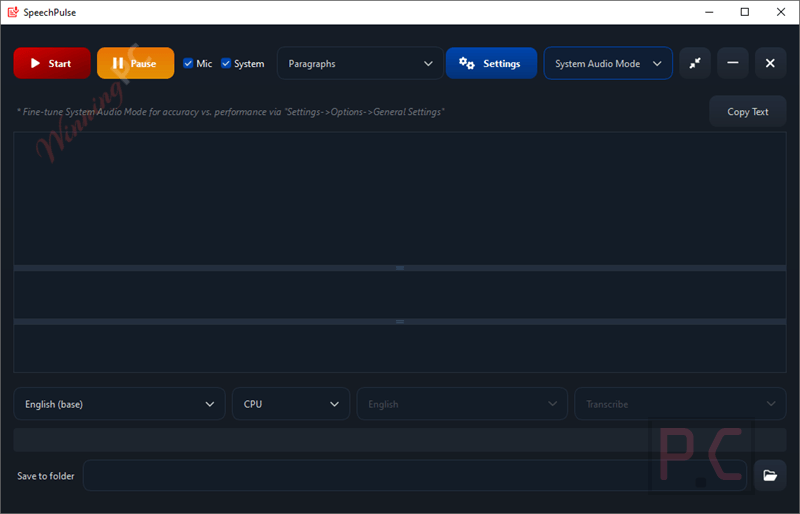Expand the Paragraphs dropdown
The width and height of the screenshot is (800, 514).
click(x=360, y=63)
